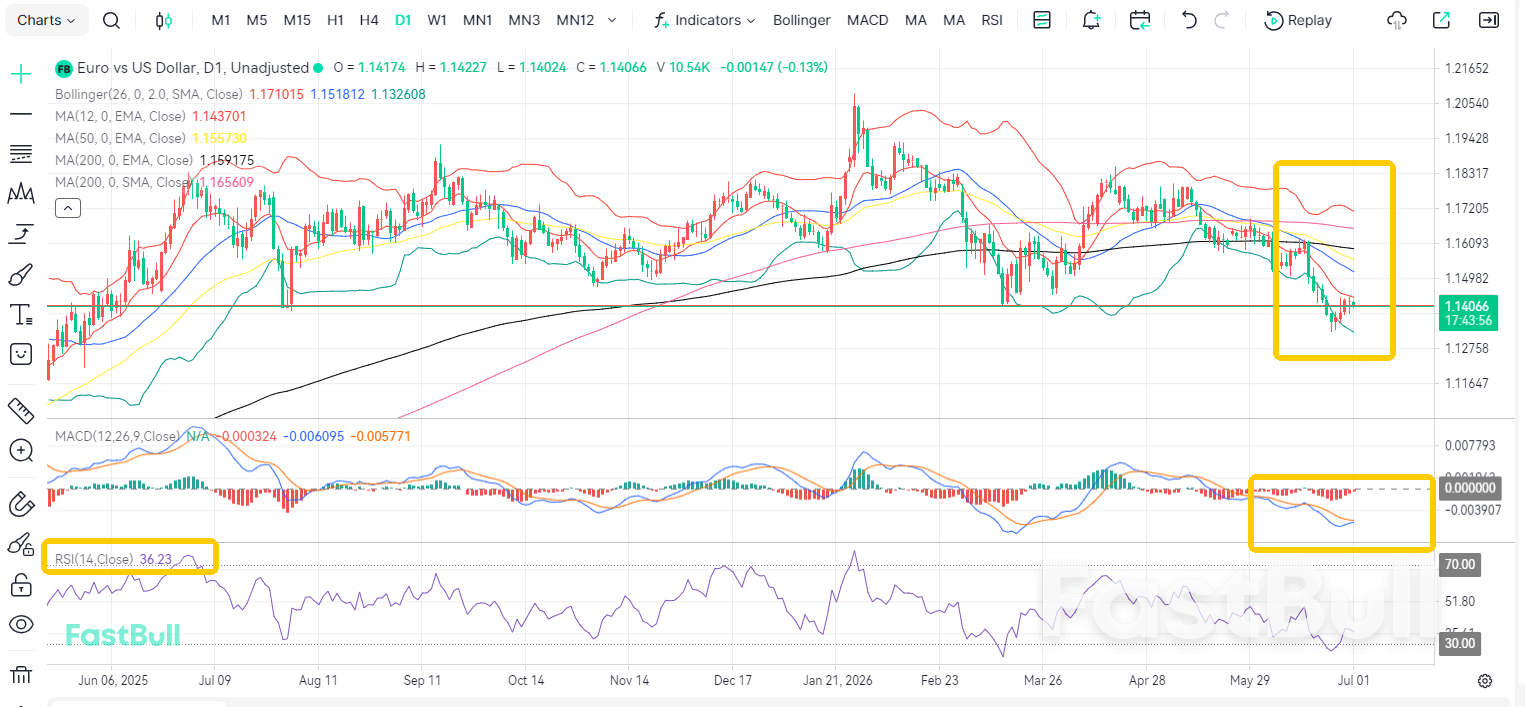Collapse the right side panel arrow icon

pos(1489,20)
